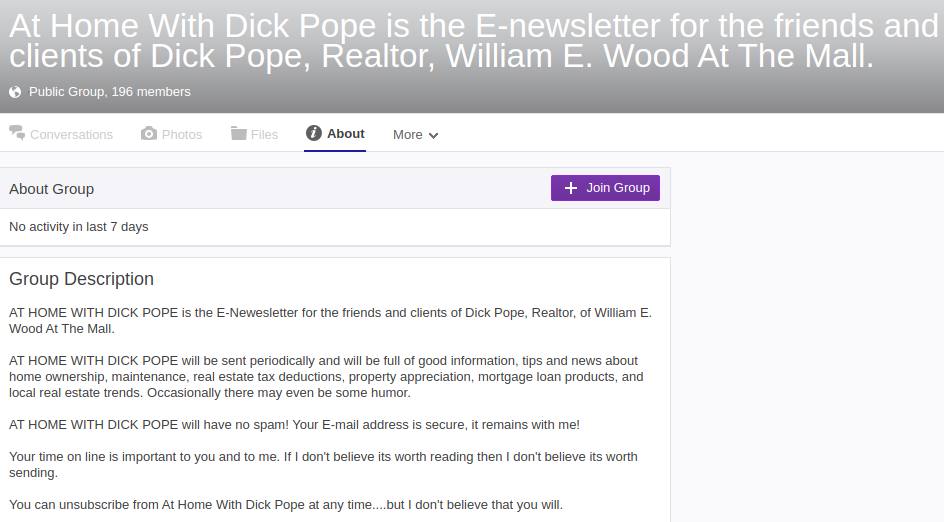Click the plus icon in Join Group
The height and width of the screenshot is (522, 944).
click(x=571, y=188)
